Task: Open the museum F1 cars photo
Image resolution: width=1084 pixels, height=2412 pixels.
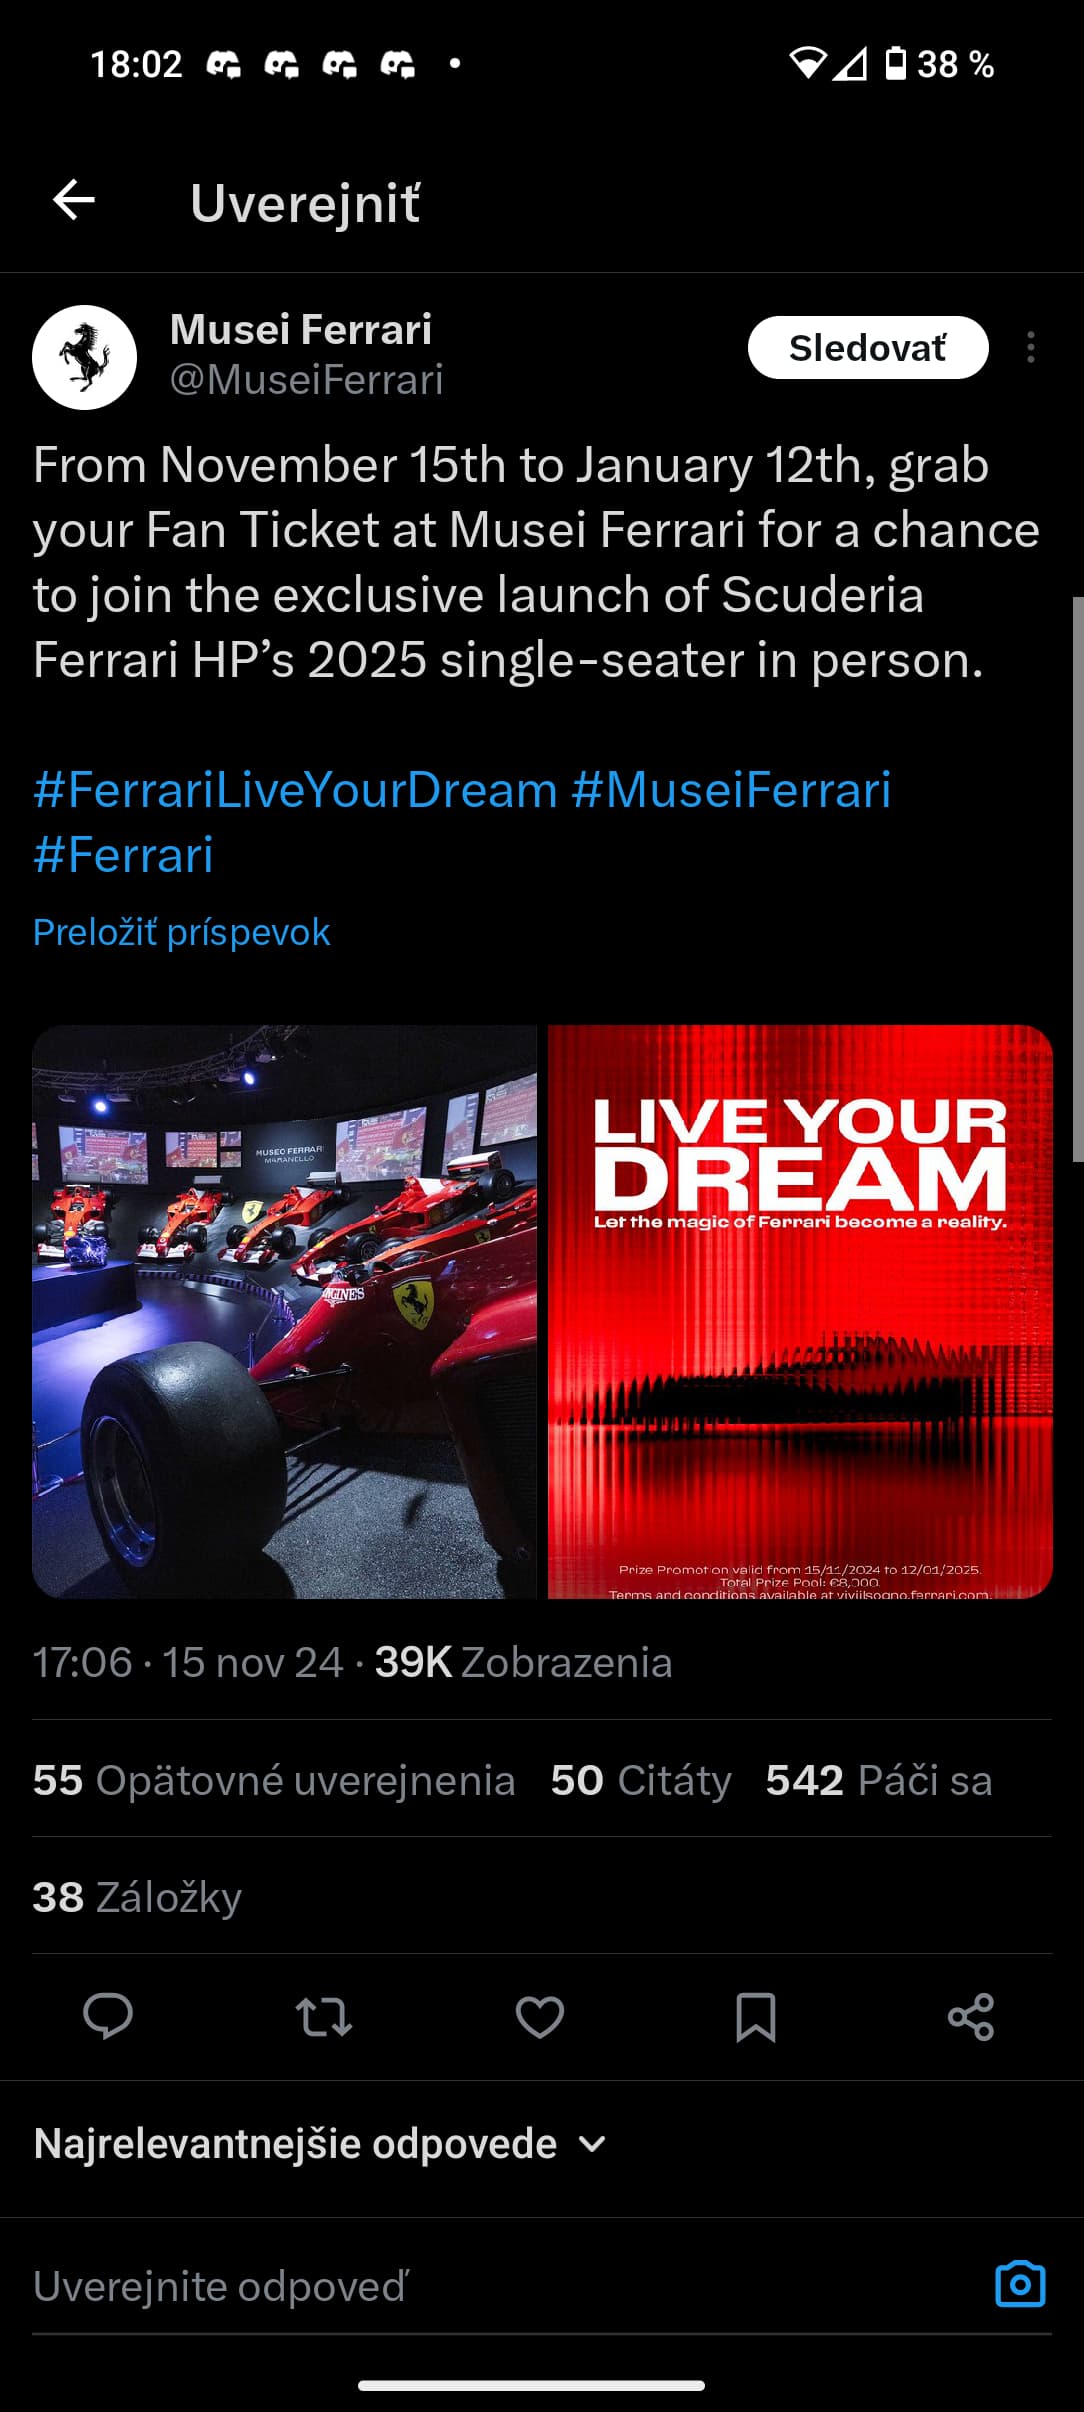Action: coord(284,1311)
